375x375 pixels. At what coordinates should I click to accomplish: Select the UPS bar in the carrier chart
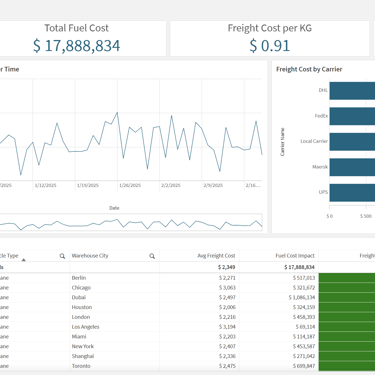point(352,193)
